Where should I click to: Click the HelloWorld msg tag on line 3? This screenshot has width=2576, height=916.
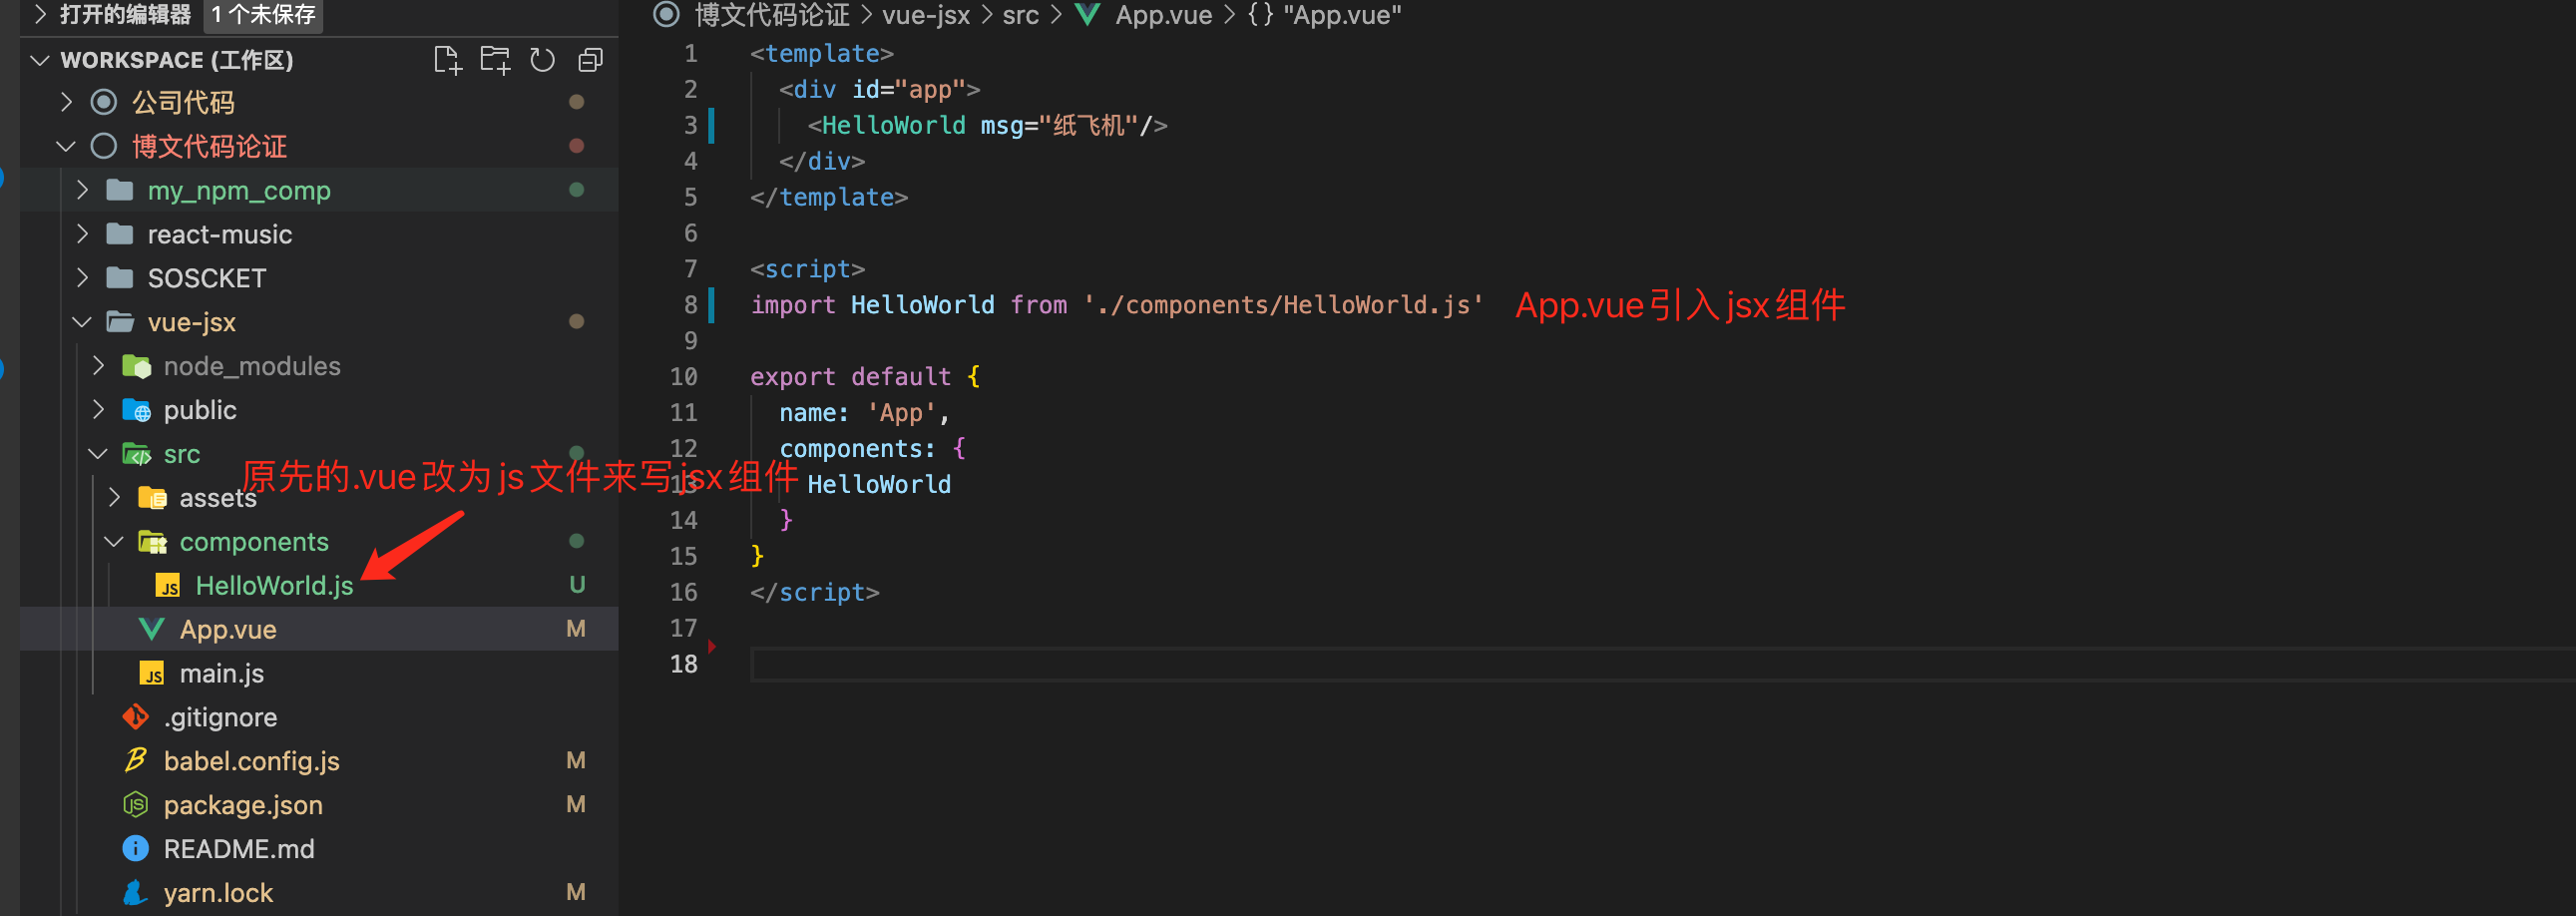pyautogui.click(x=987, y=125)
